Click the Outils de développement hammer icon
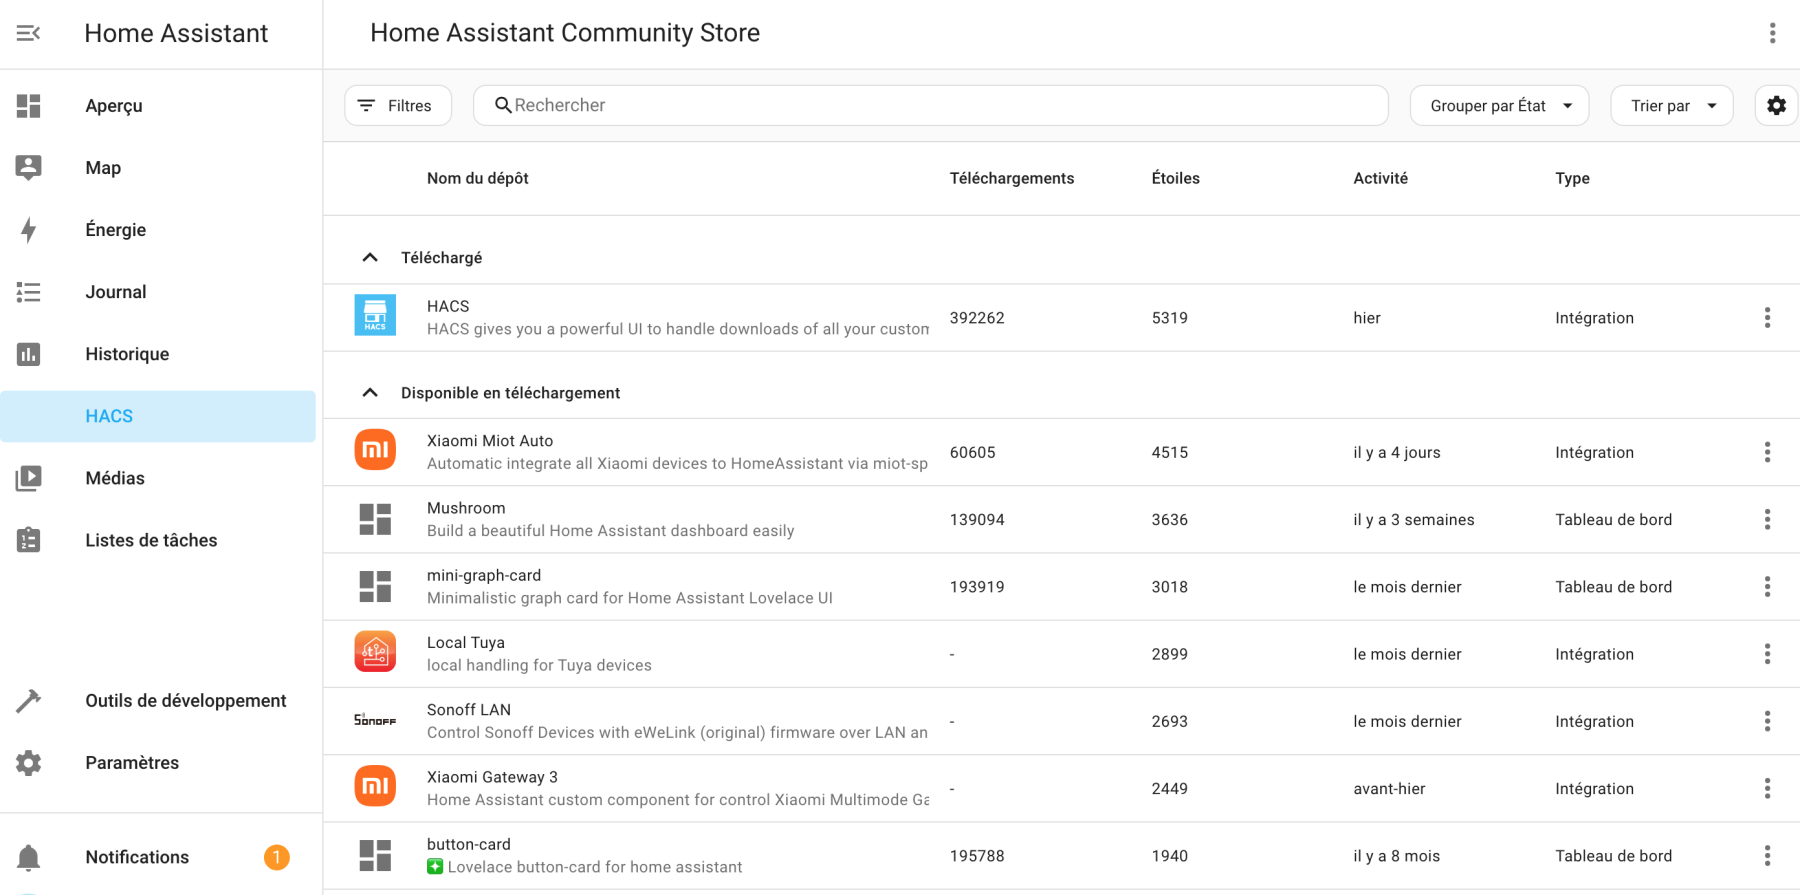Image resolution: width=1800 pixels, height=895 pixels. [x=28, y=701]
